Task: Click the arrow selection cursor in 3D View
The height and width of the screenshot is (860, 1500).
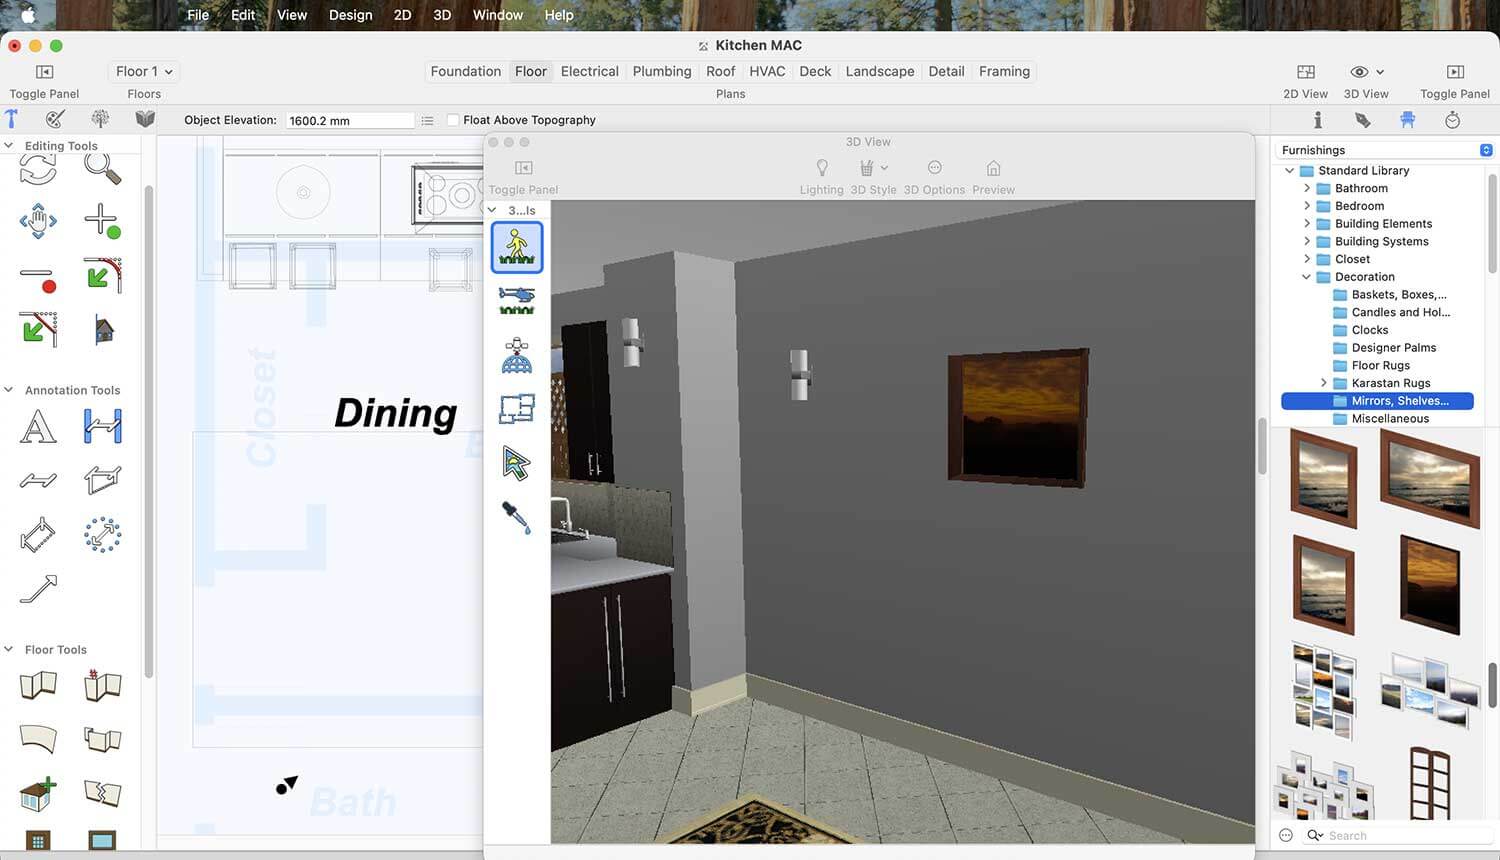Action: 517,463
